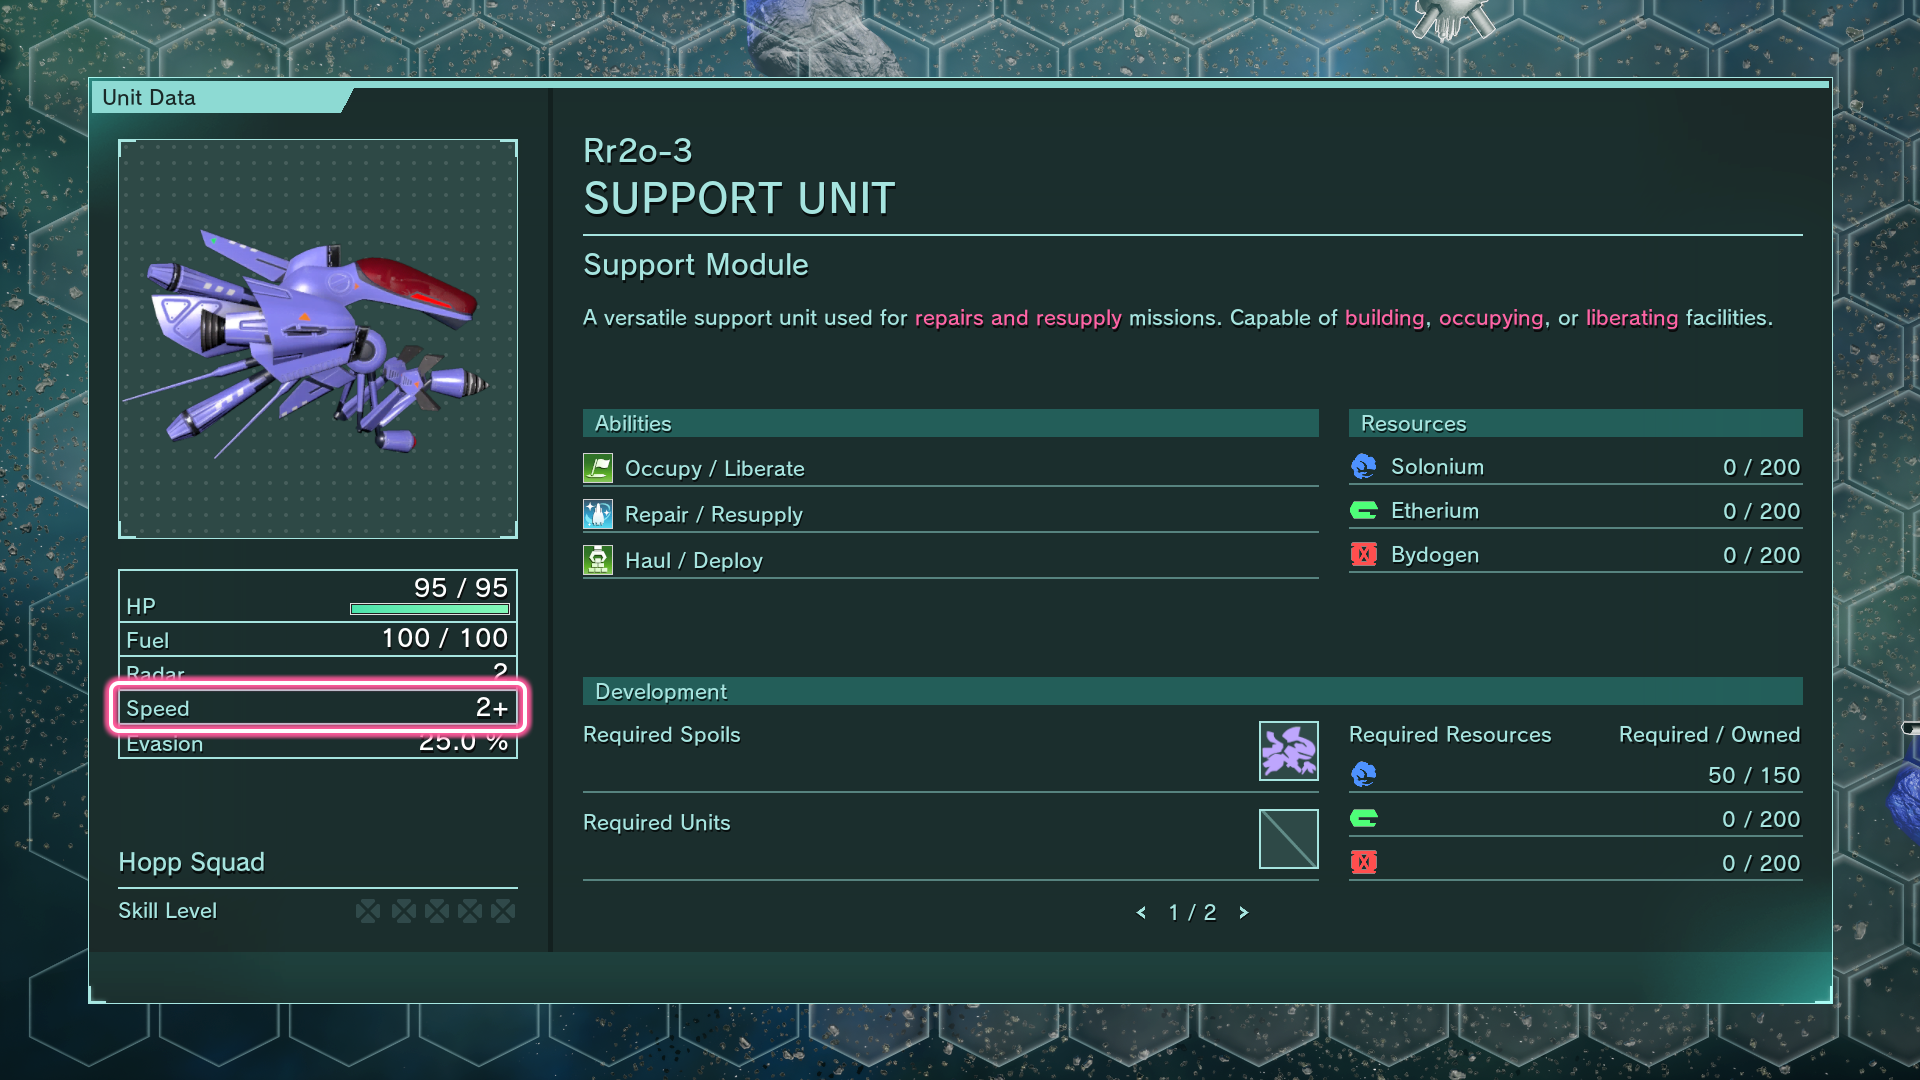Click the HP bar gauge
The width and height of the screenshot is (1920, 1080).
pyautogui.click(x=430, y=609)
